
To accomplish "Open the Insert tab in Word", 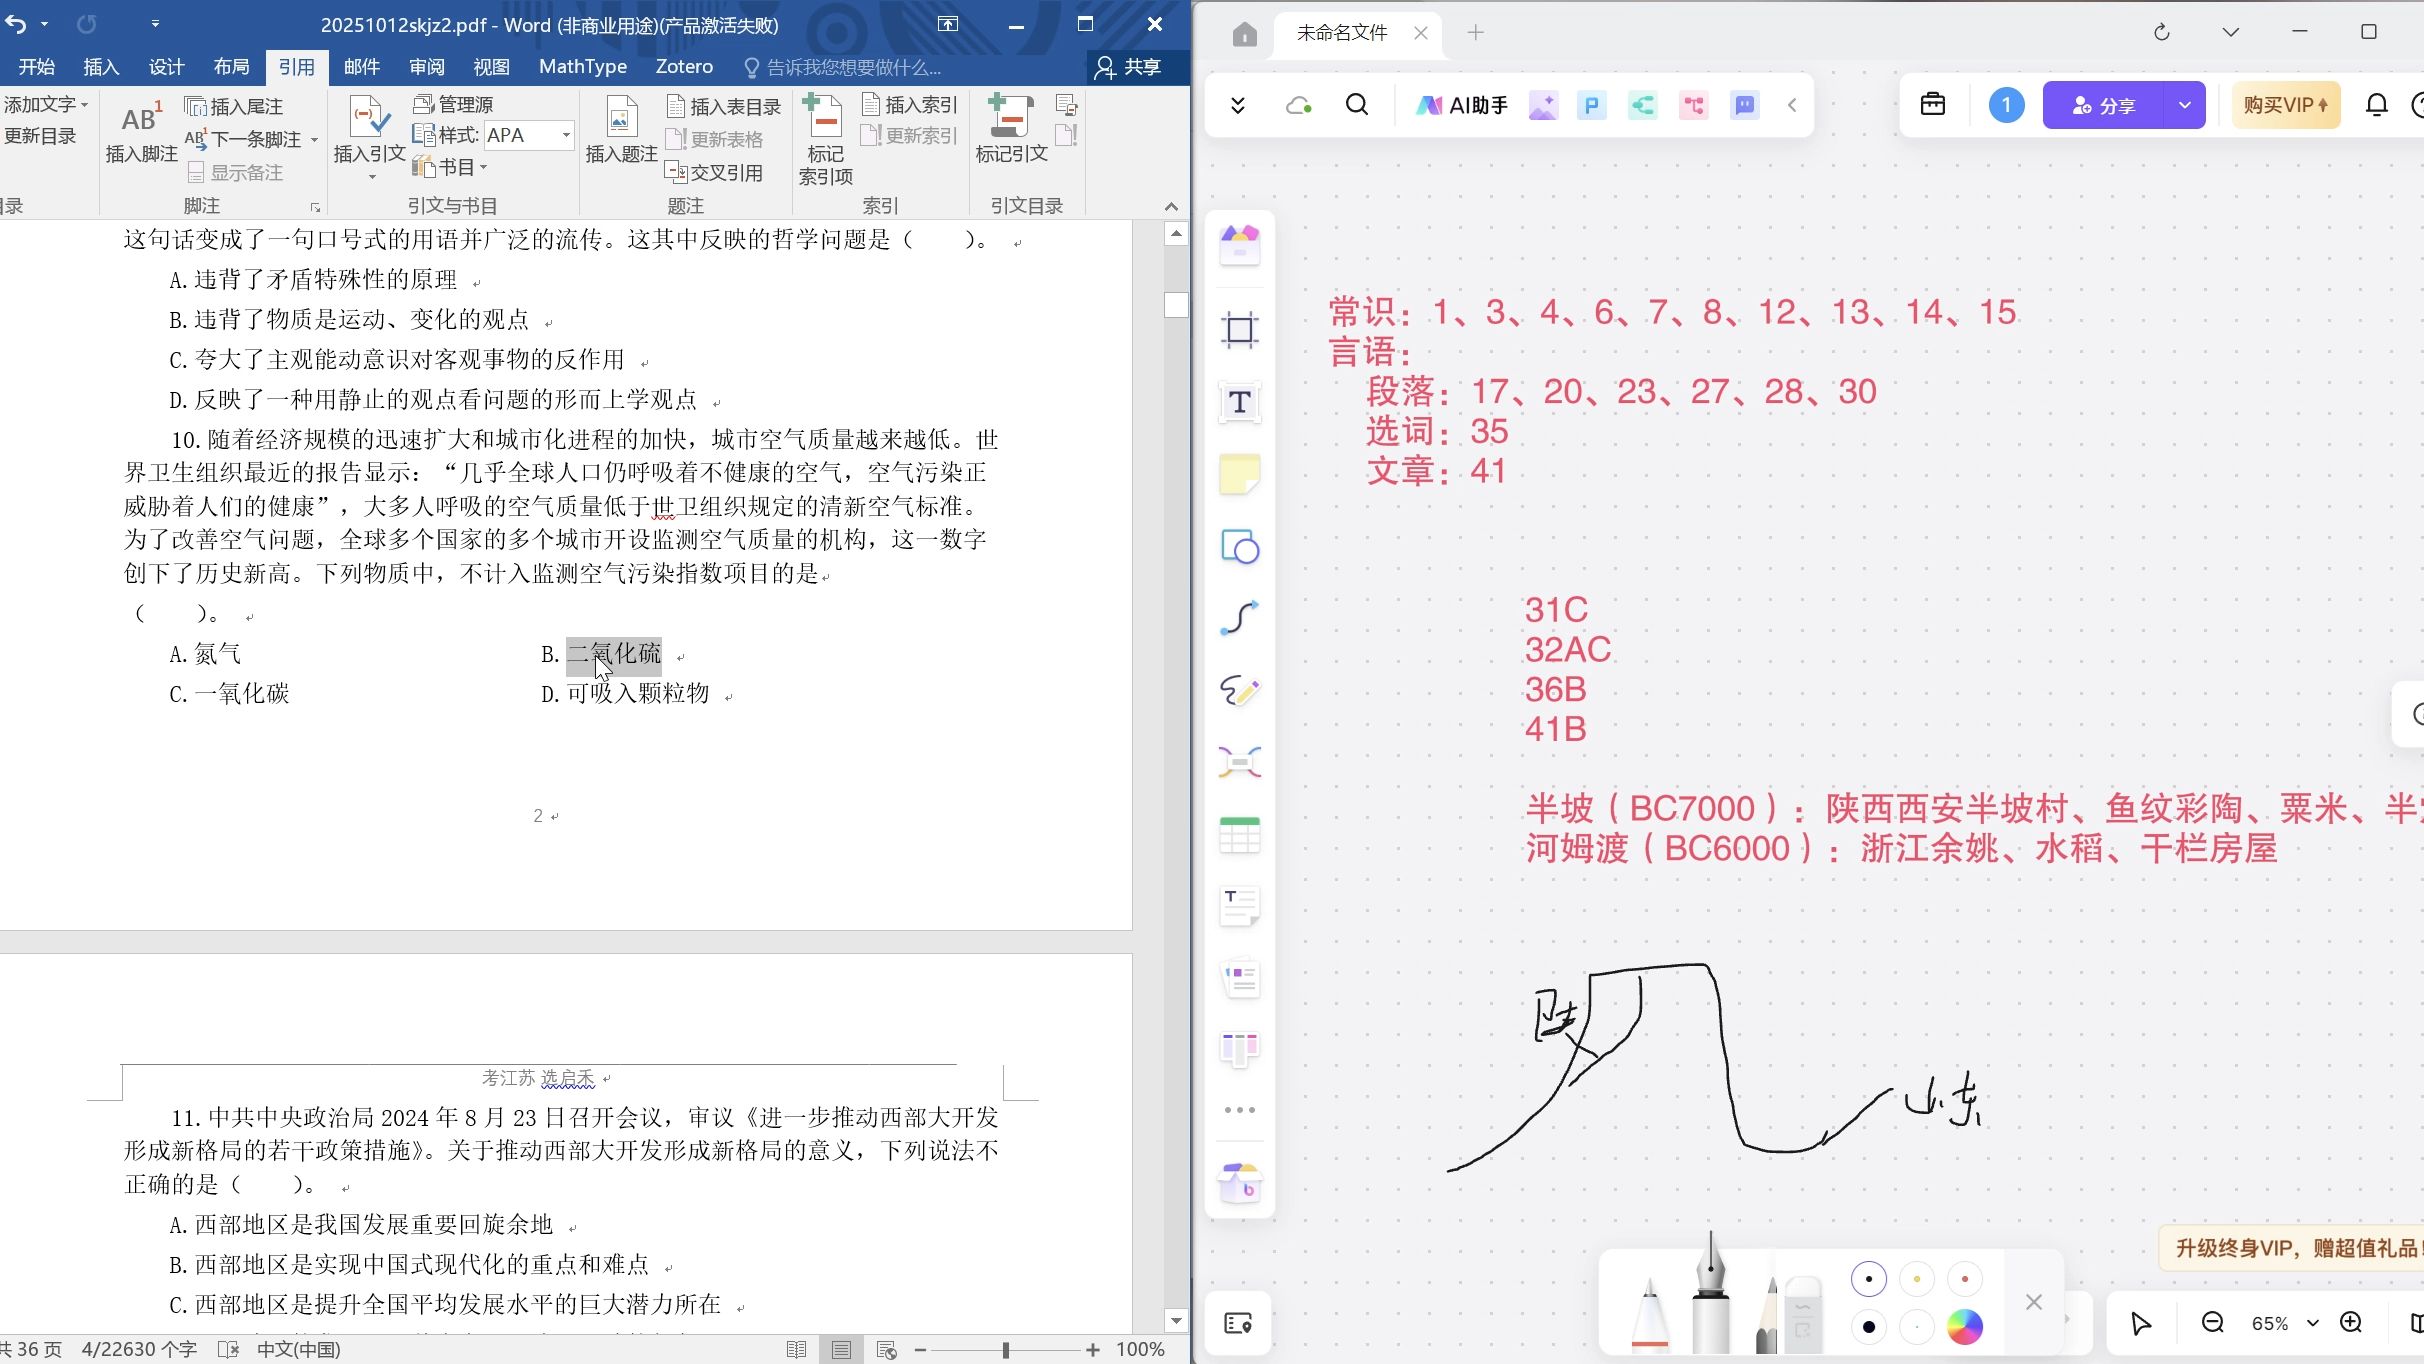I will 101,67.
